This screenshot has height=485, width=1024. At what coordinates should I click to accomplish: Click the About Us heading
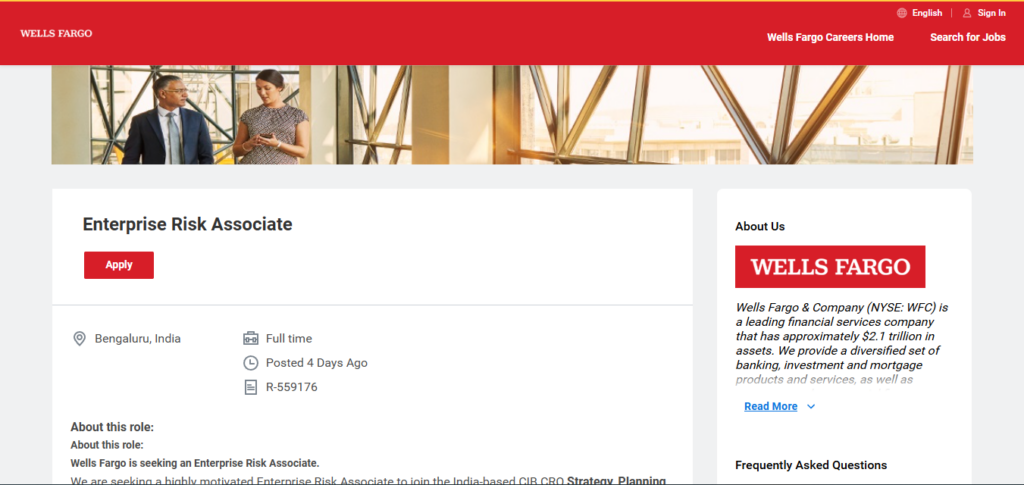[760, 227]
